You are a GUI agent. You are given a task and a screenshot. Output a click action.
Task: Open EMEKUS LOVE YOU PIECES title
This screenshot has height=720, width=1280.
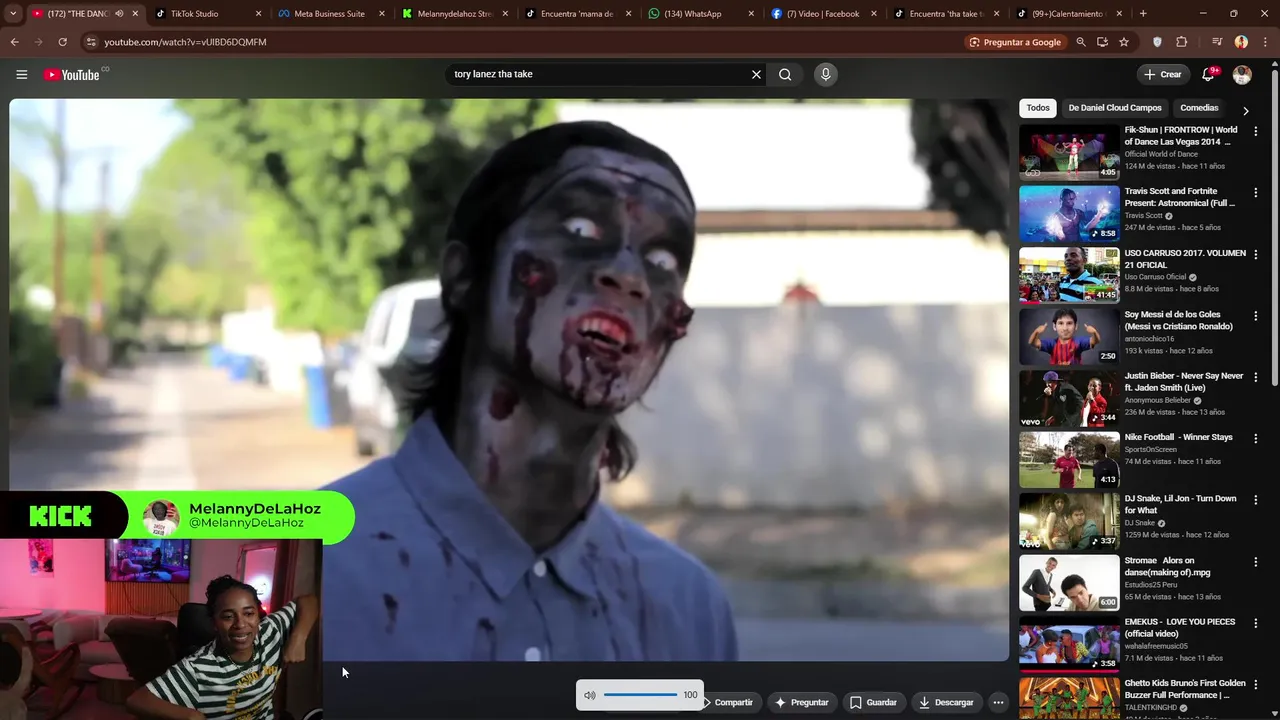pyautogui.click(x=1180, y=627)
